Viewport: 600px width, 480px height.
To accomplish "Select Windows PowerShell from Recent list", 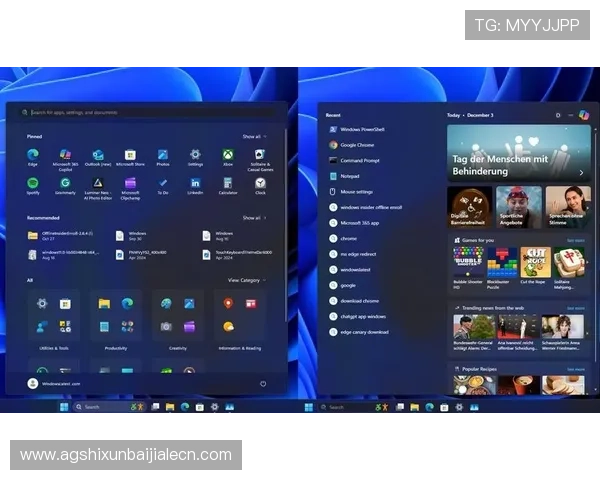I will tap(362, 129).
